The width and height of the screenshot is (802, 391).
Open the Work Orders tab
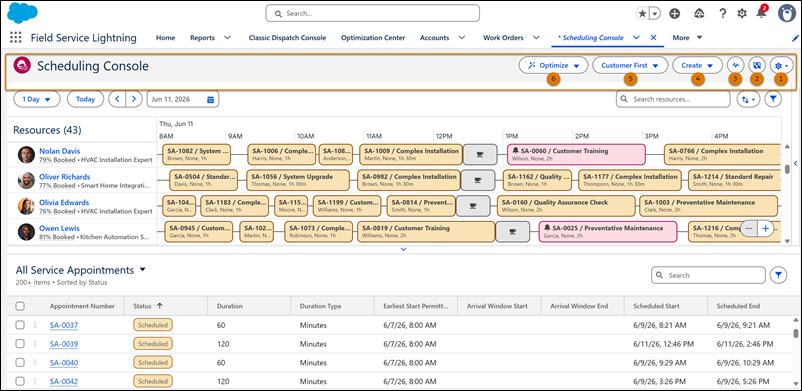[503, 37]
